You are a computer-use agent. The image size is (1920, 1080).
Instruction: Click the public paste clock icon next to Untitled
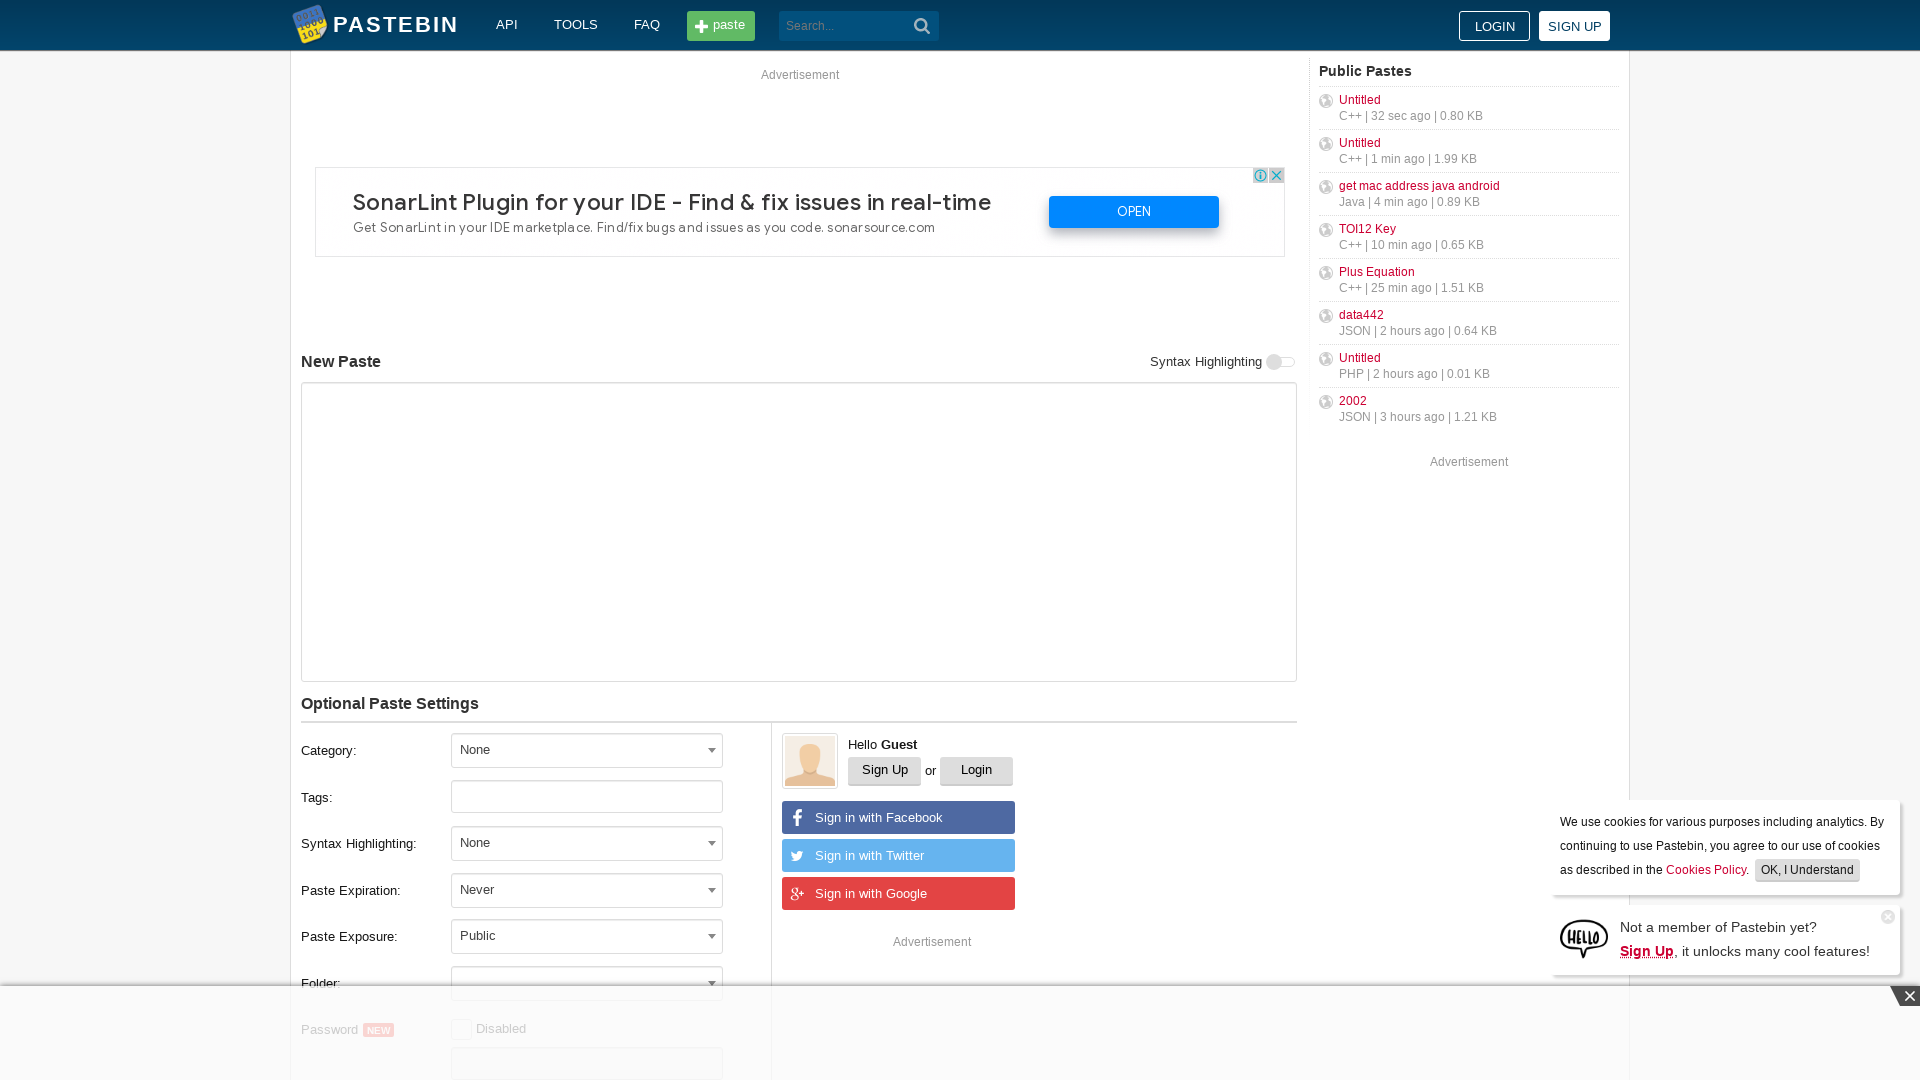1325,100
